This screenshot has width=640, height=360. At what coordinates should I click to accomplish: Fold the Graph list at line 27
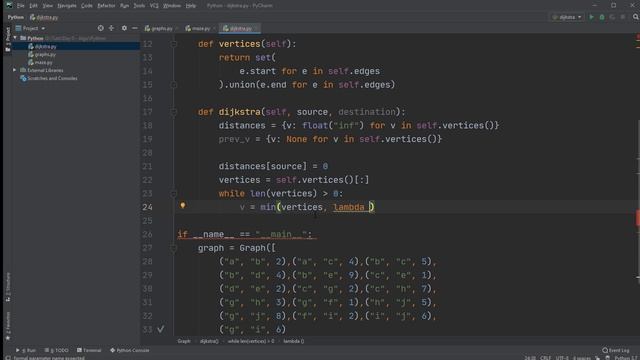coord(173,248)
